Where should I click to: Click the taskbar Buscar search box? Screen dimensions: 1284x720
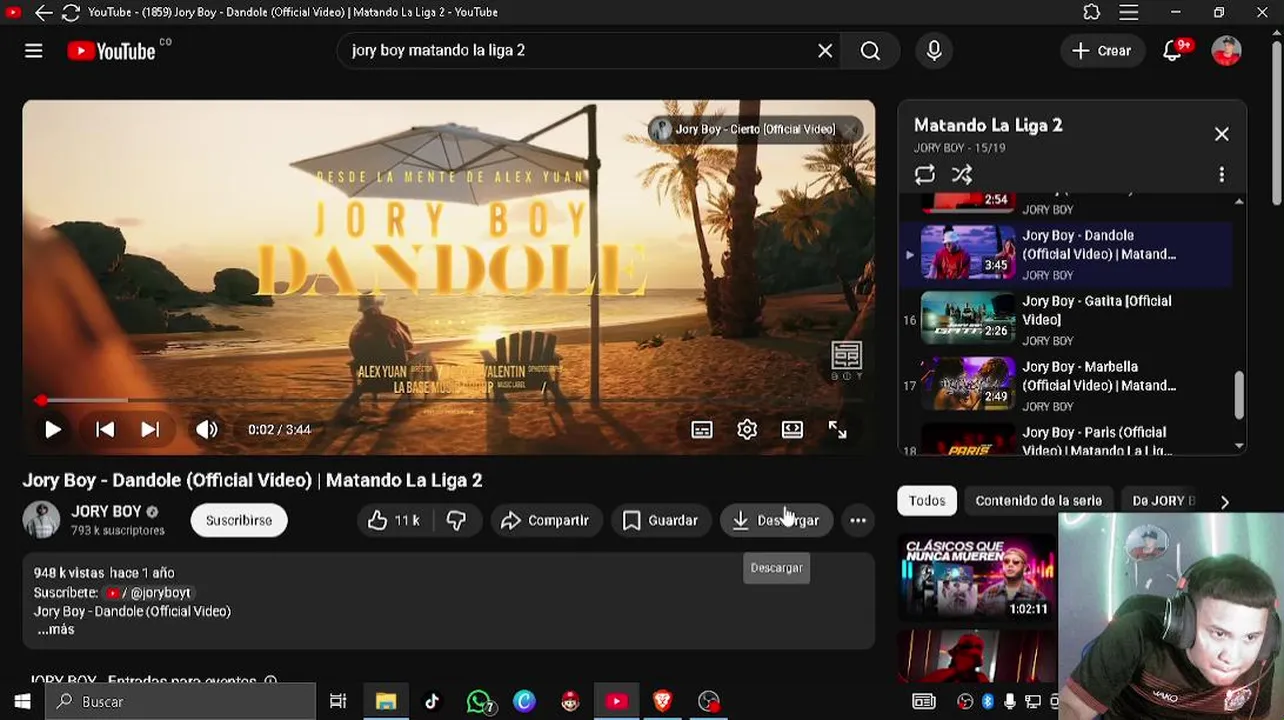tap(181, 701)
